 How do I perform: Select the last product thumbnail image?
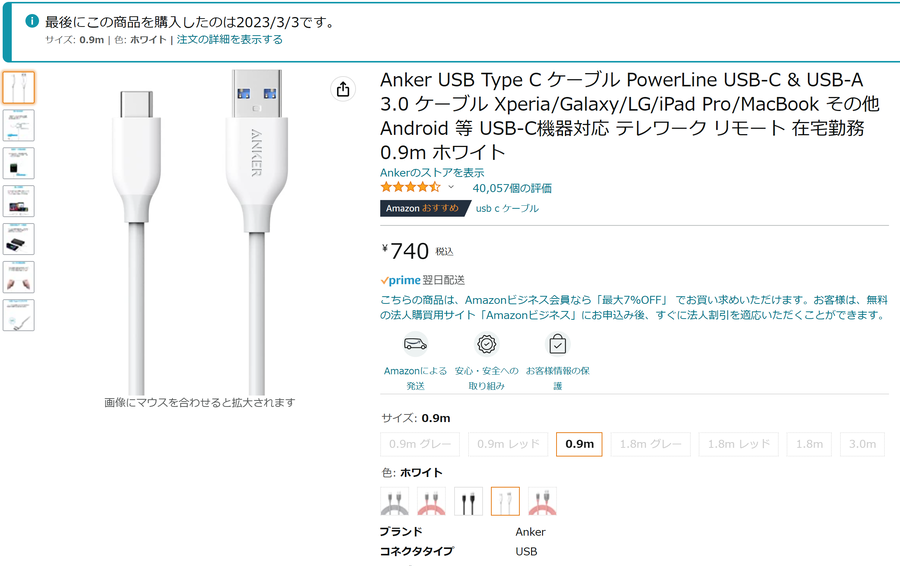pyautogui.click(x=18, y=315)
